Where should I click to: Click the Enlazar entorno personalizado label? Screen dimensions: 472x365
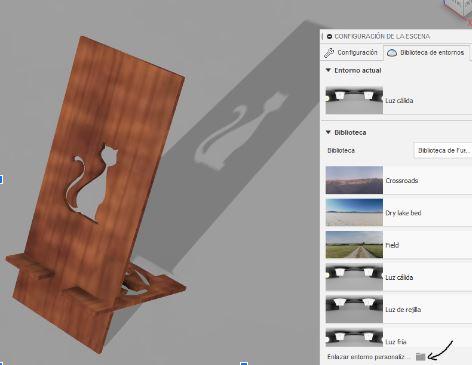pos(368,357)
